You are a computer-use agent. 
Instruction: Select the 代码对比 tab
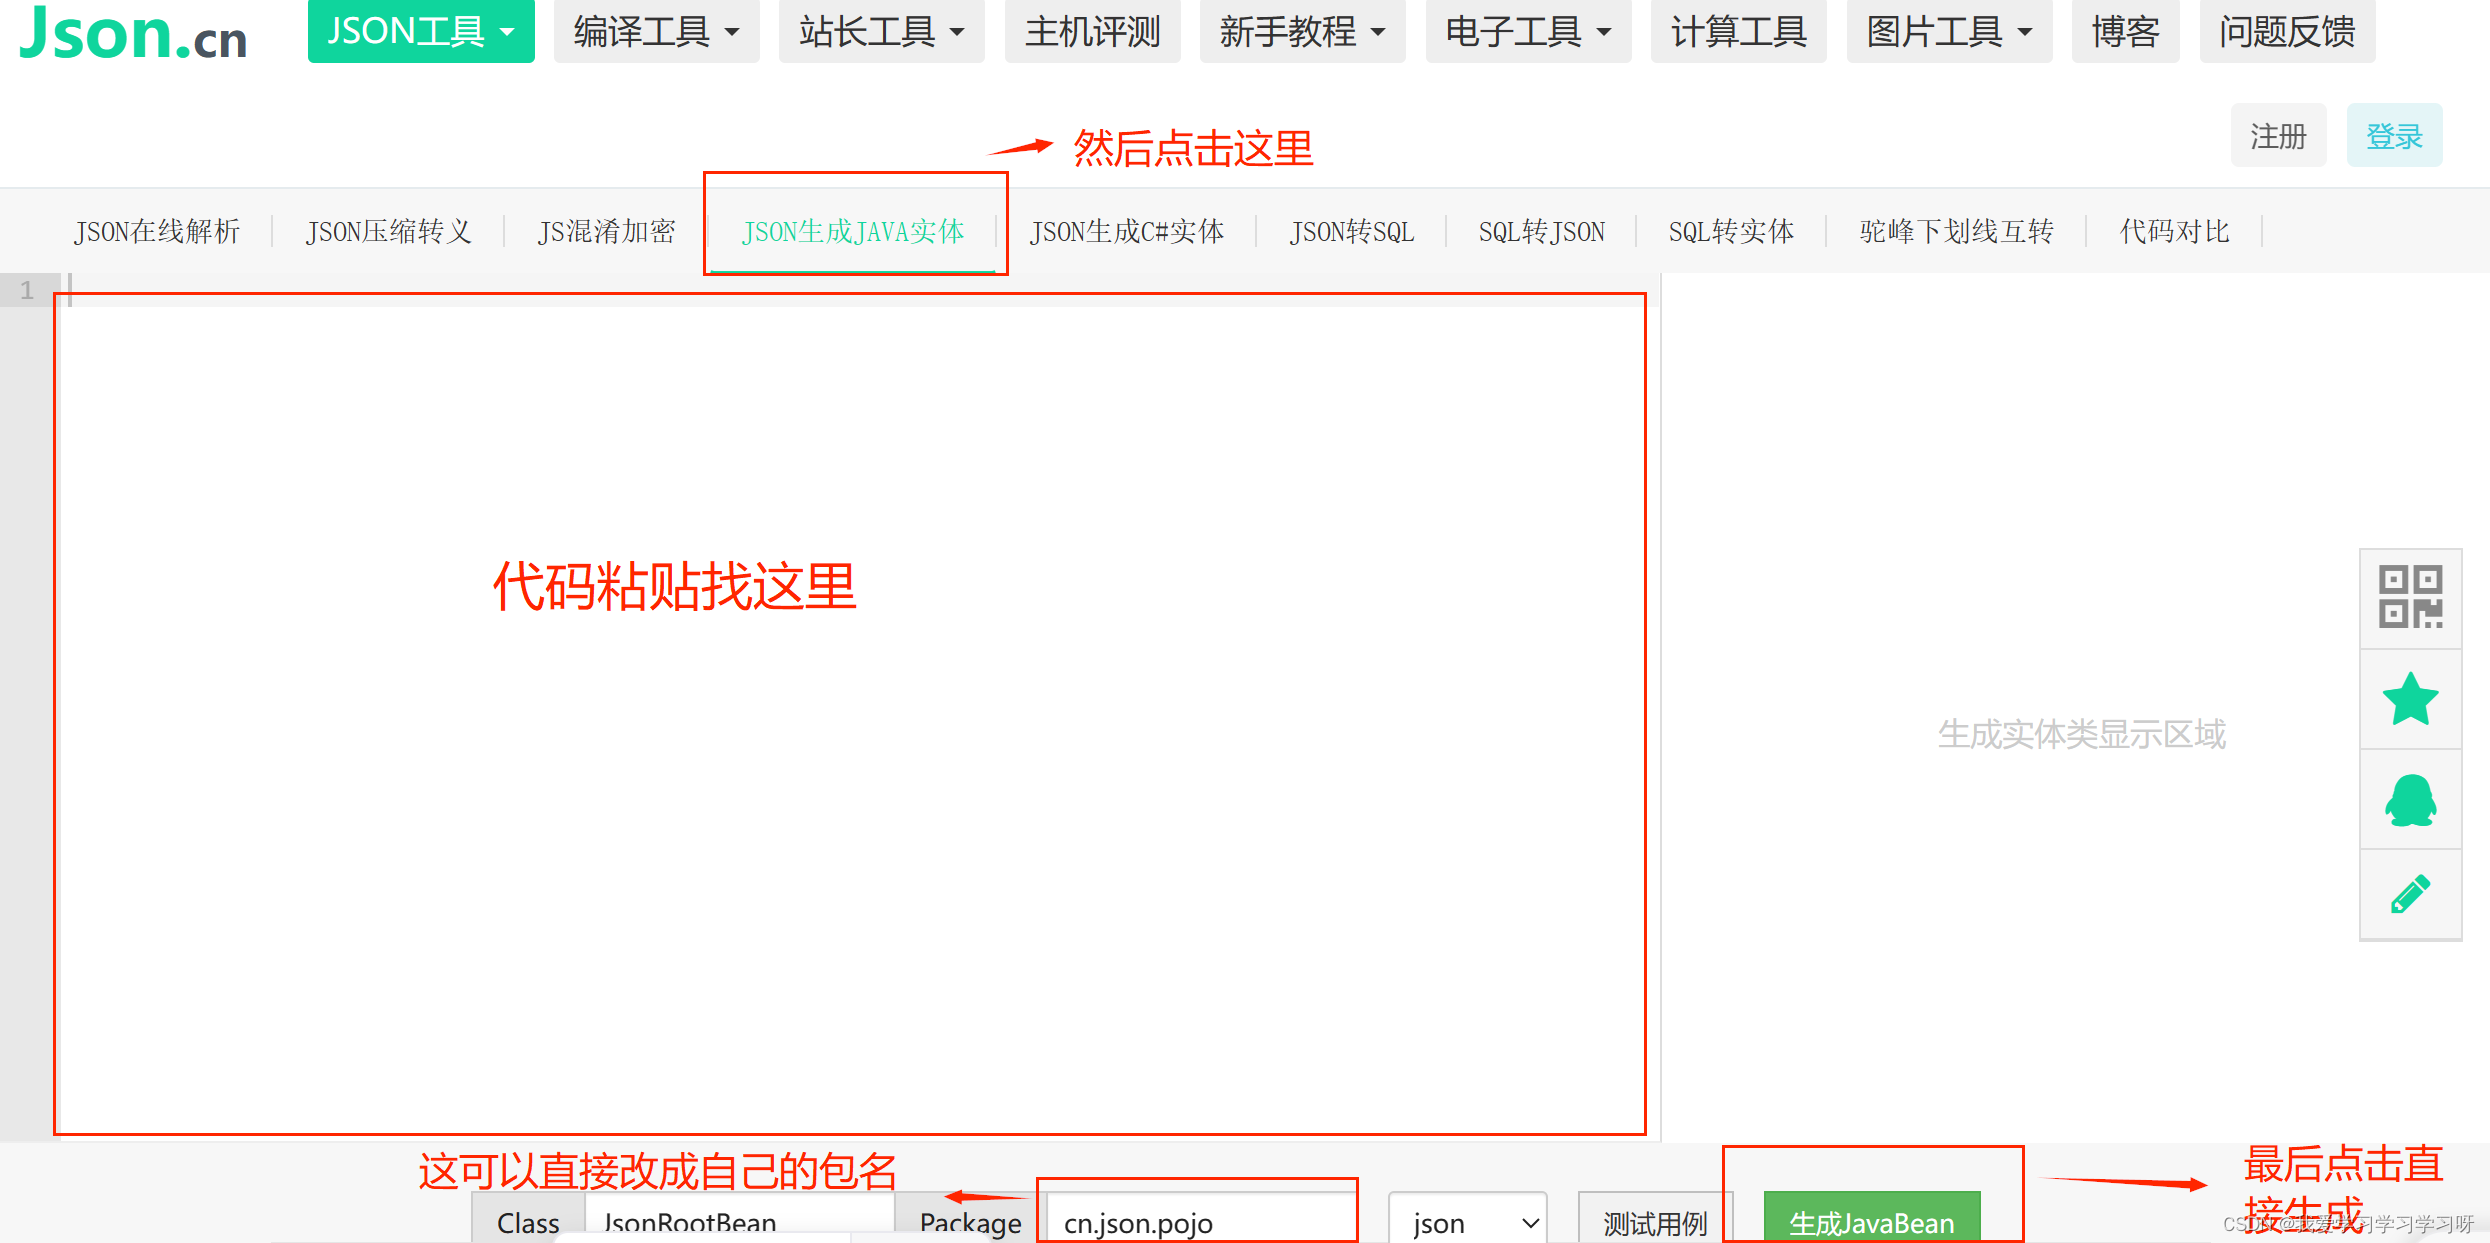click(2174, 232)
